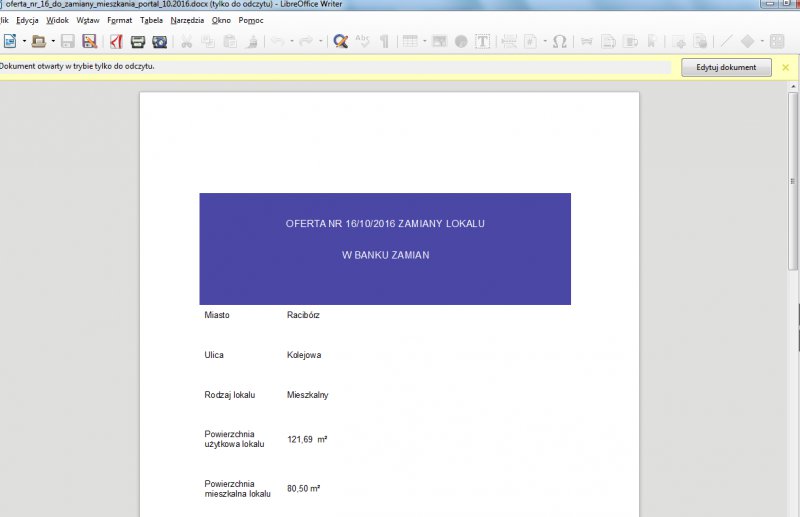Click the Insert Footnote icon
Image resolution: width=800 pixels, height=517 pixels.
click(x=608, y=41)
